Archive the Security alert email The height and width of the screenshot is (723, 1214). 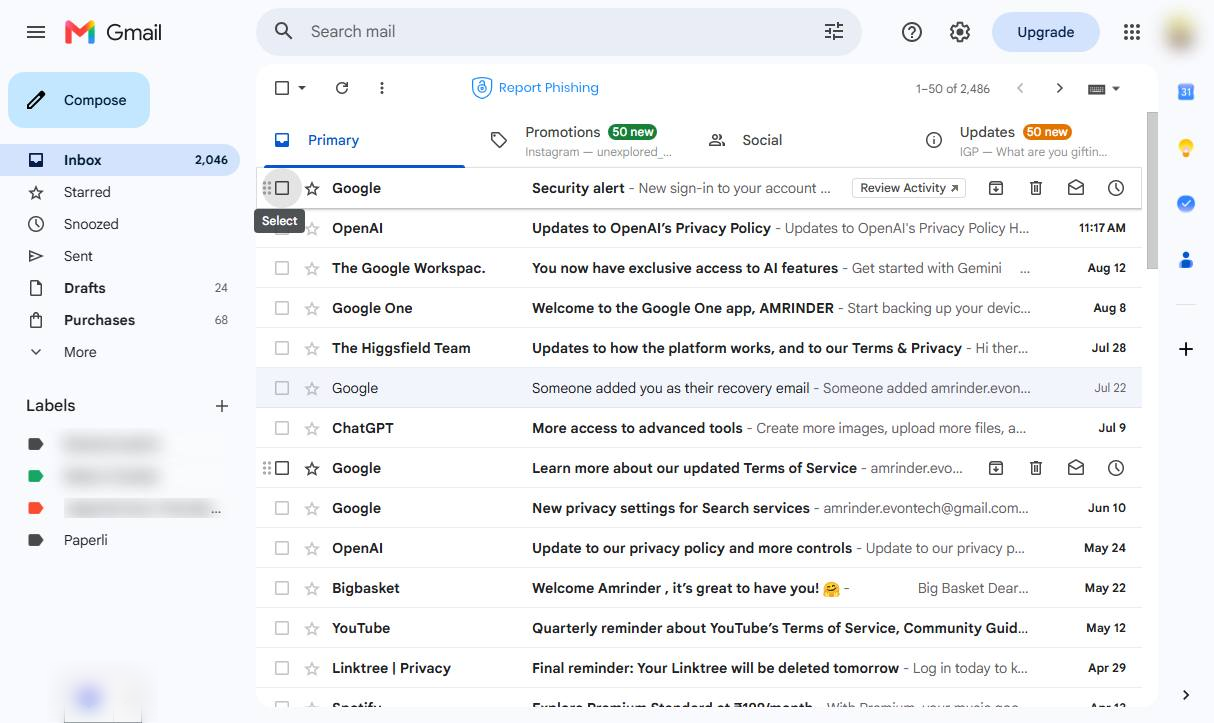click(x=996, y=188)
